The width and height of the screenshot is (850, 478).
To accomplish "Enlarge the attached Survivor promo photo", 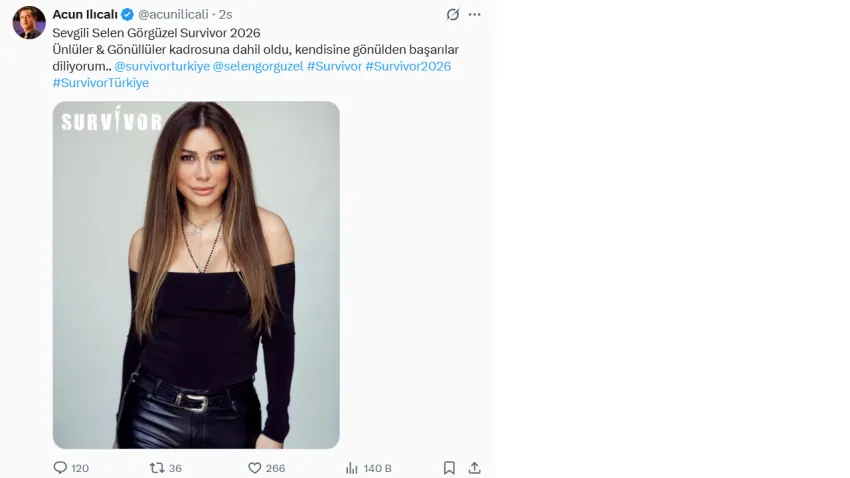I will click(x=196, y=275).
